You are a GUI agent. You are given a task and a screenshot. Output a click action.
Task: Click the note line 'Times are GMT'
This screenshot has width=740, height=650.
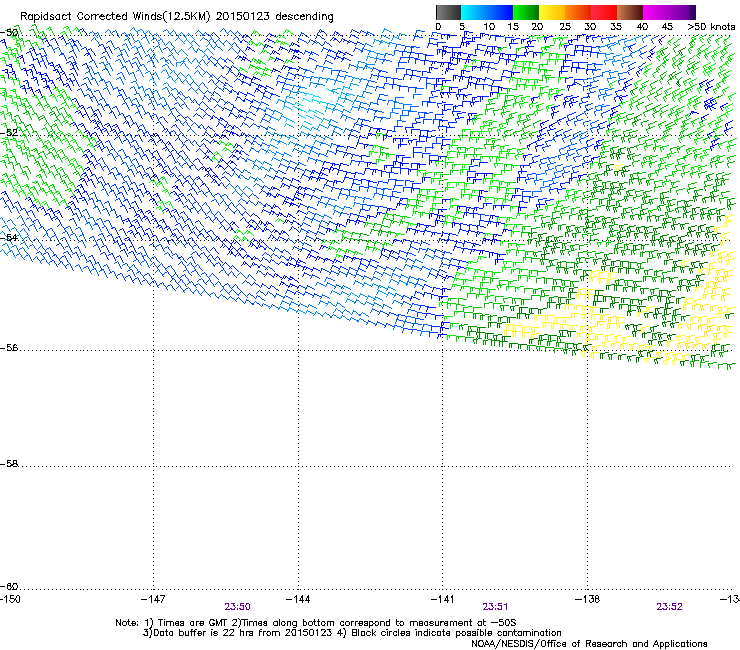[x=193, y=623]
